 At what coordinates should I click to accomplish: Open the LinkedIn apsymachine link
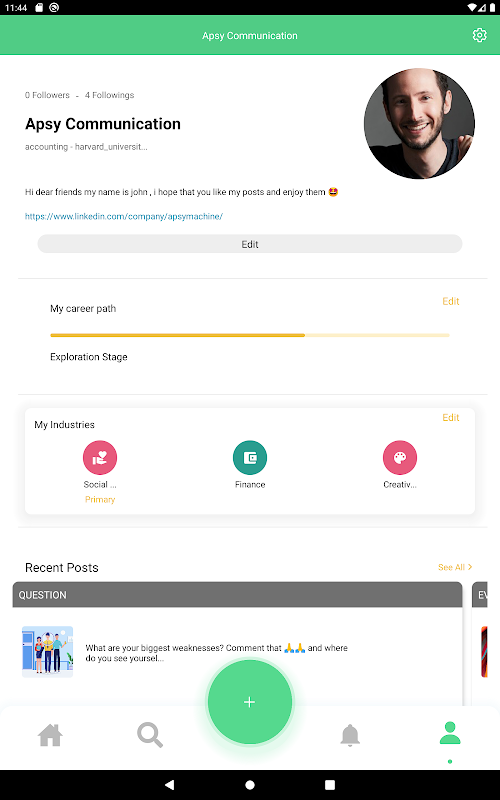coord(124,216)
